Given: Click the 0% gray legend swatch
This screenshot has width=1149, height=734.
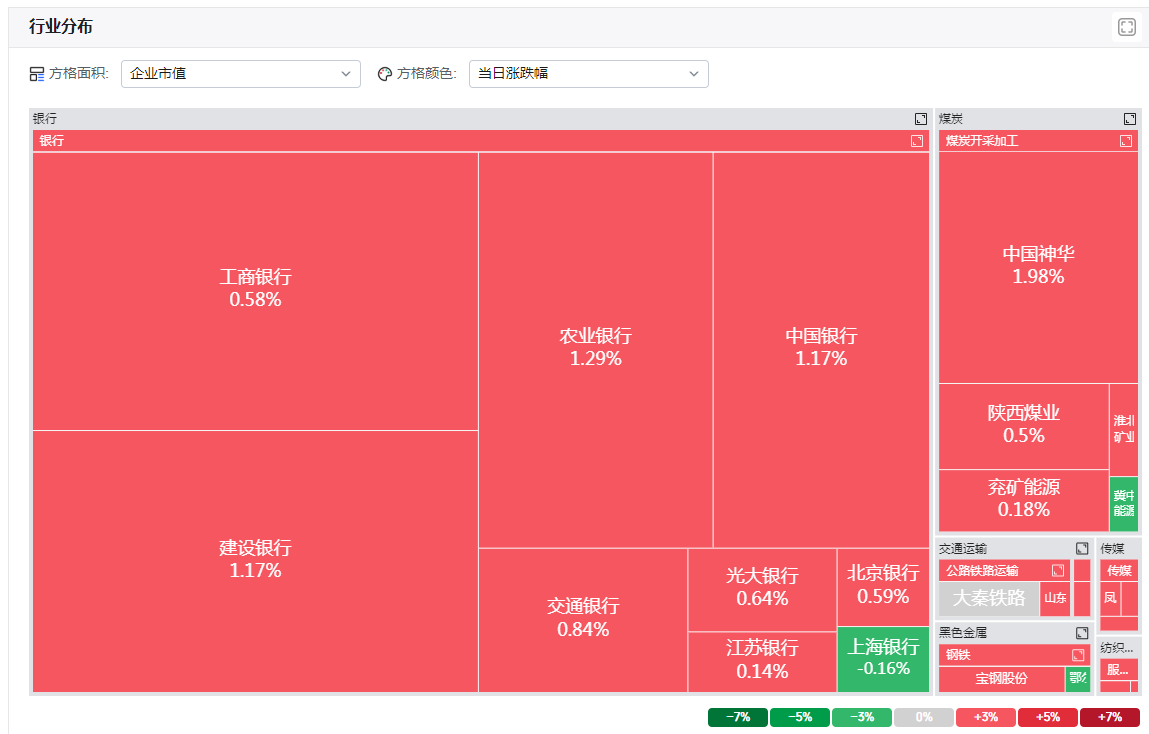Looking at the screenshot, I should 924,717.
